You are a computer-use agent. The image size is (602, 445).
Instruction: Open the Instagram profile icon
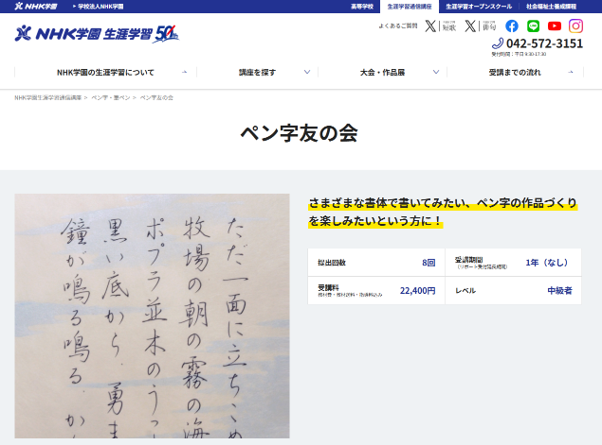pyautogui.click(x=576, y=26)
